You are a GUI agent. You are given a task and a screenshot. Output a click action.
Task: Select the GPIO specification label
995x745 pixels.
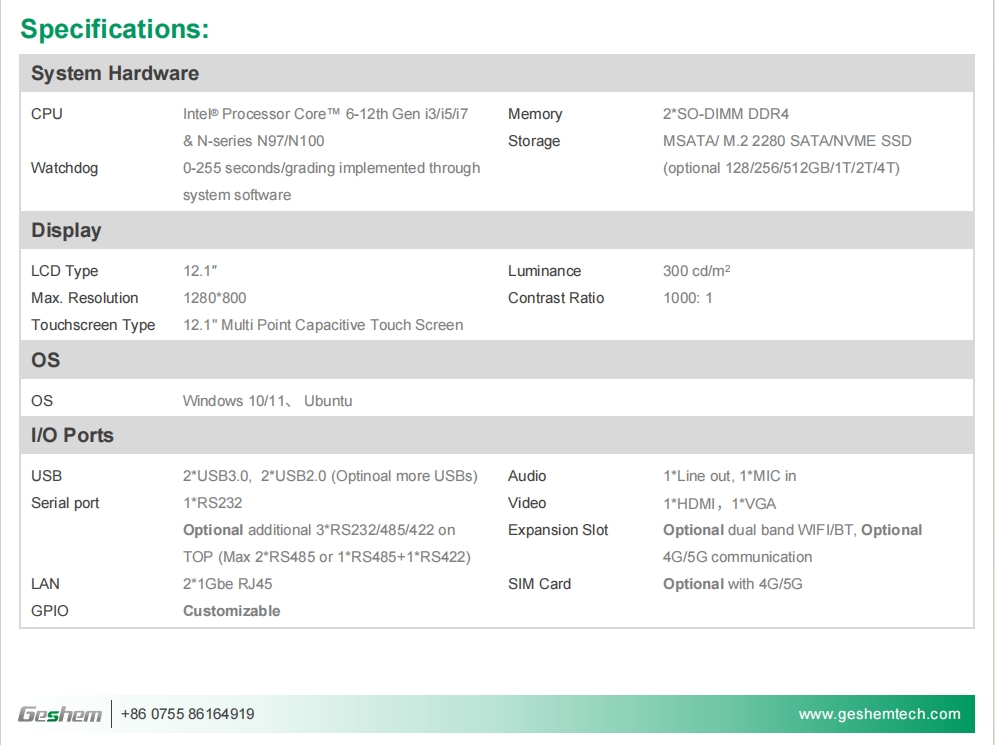click(45, 610)
